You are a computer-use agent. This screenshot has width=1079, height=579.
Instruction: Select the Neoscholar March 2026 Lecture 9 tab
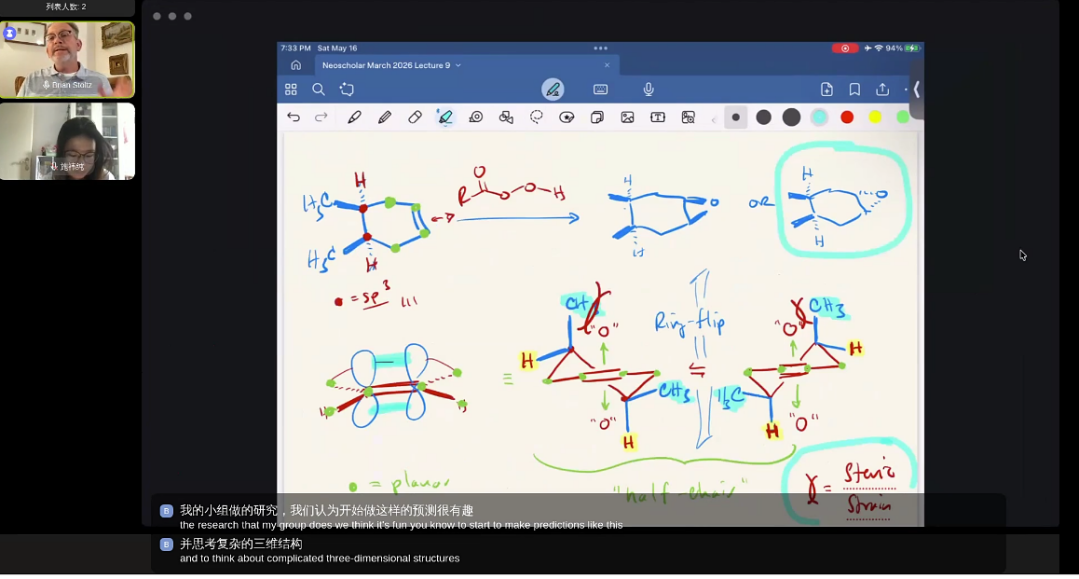point(467,65)
